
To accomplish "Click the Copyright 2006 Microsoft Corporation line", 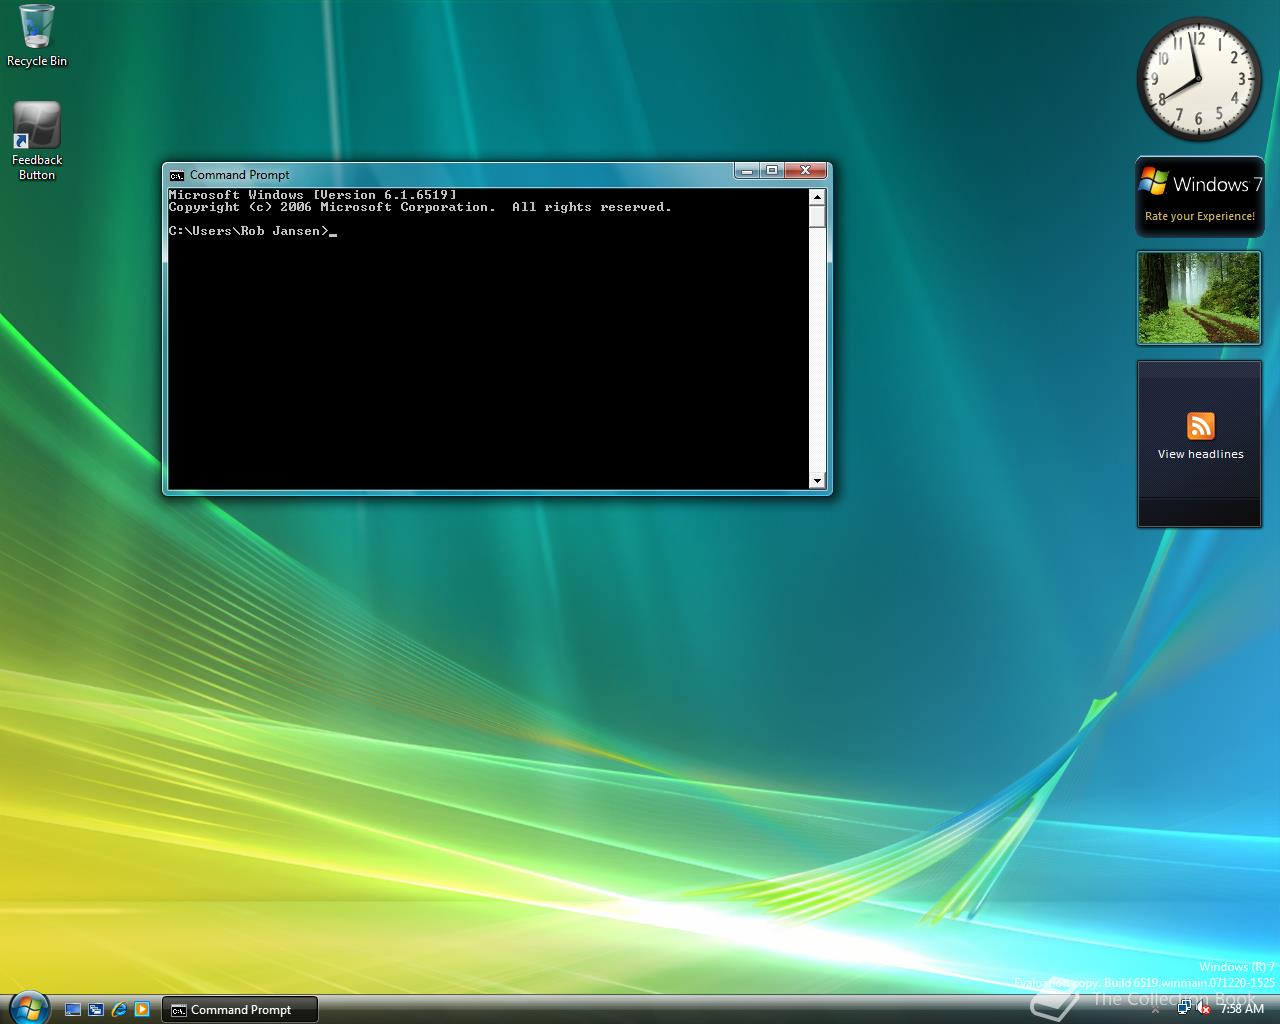I will point(420,207).
